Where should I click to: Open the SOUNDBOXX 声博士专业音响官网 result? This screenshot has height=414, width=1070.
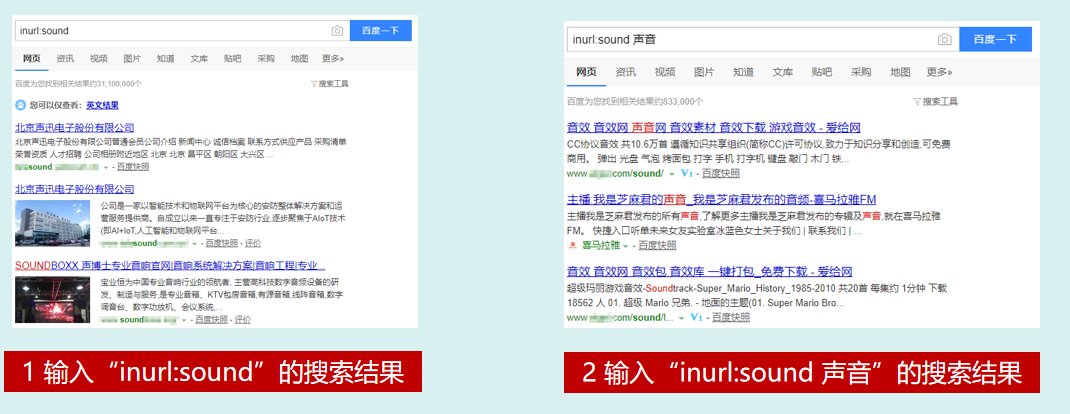pos(170,265)
